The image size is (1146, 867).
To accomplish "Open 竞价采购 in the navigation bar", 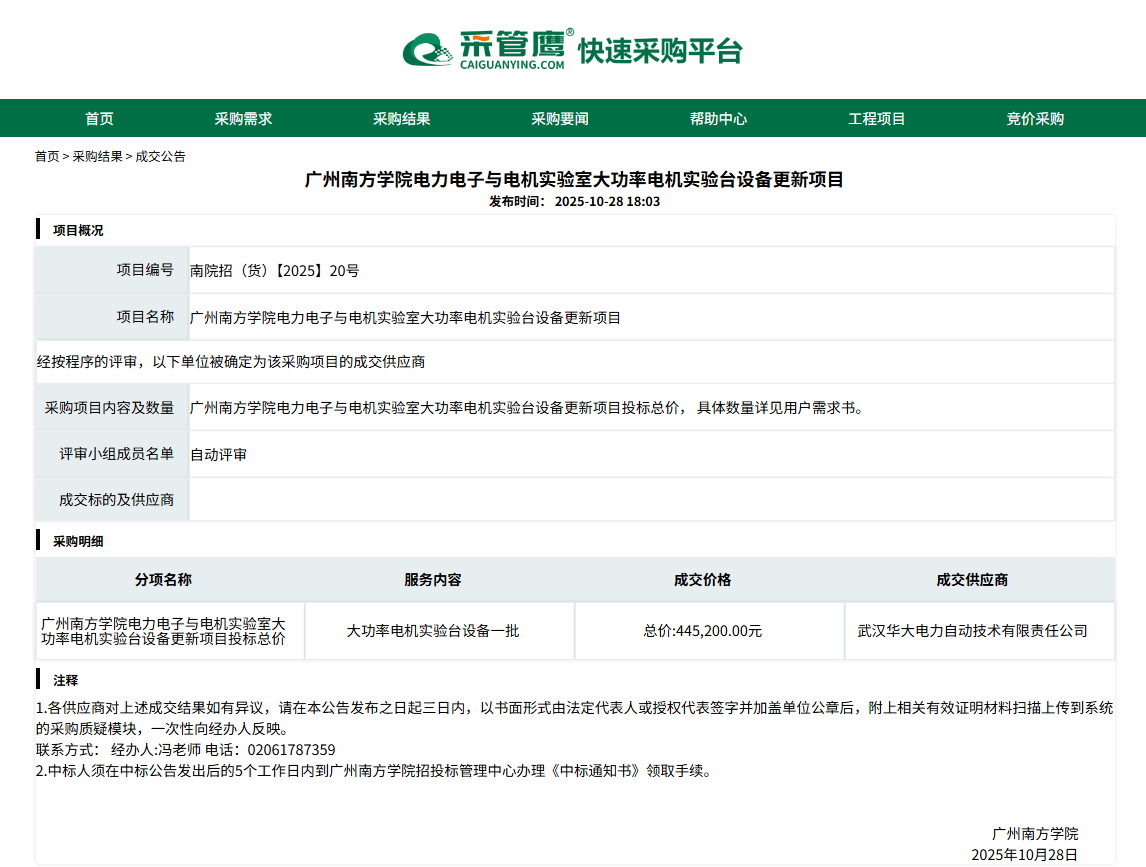I will pos(1035,119).
